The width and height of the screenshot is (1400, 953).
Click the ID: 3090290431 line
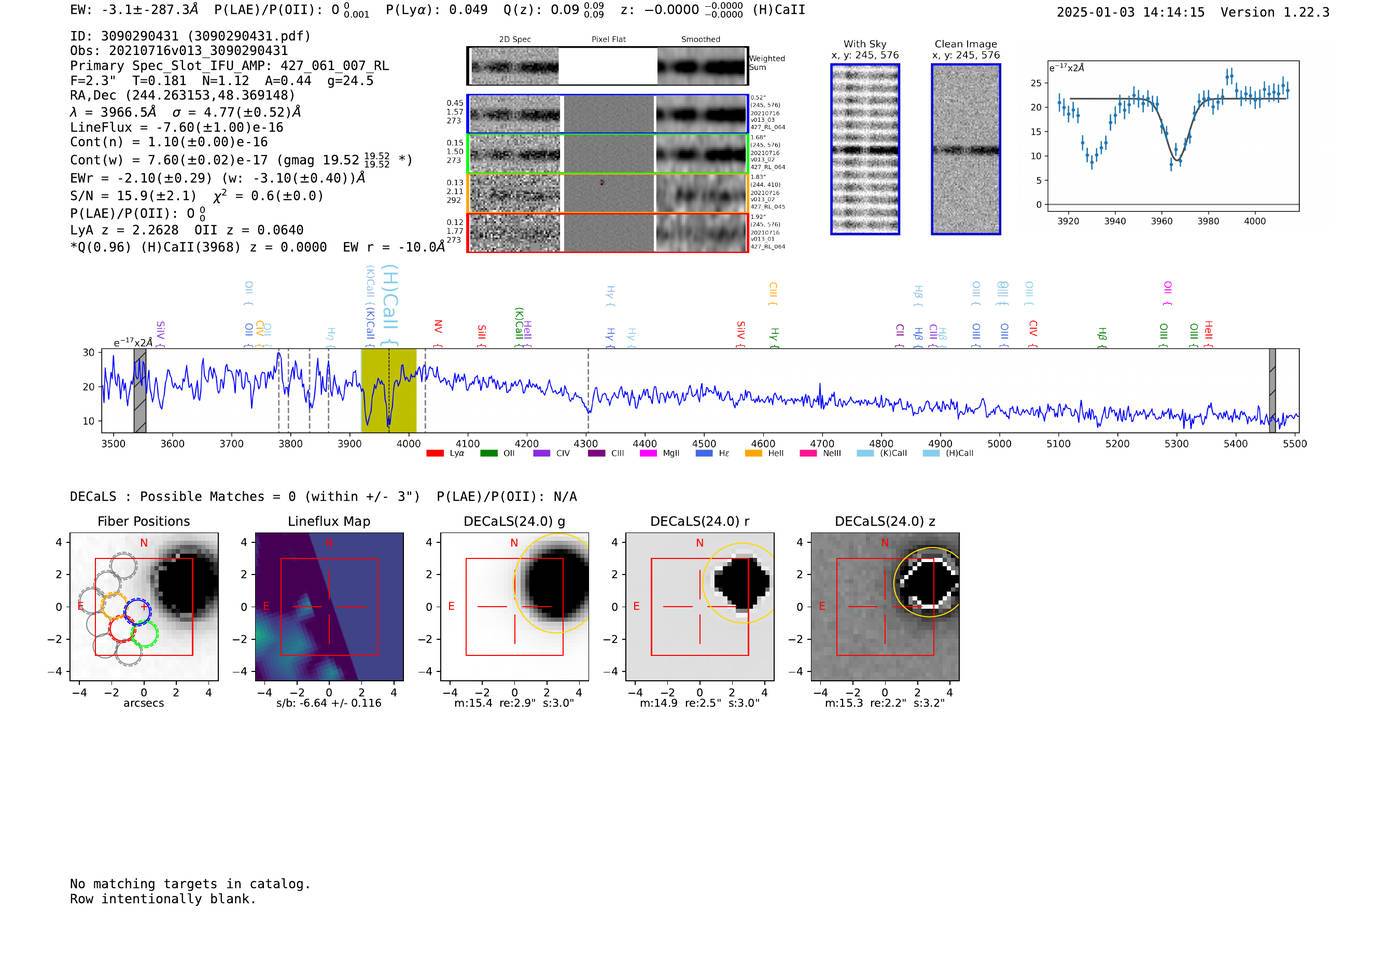pyautogui.click(x=190, y=36)
